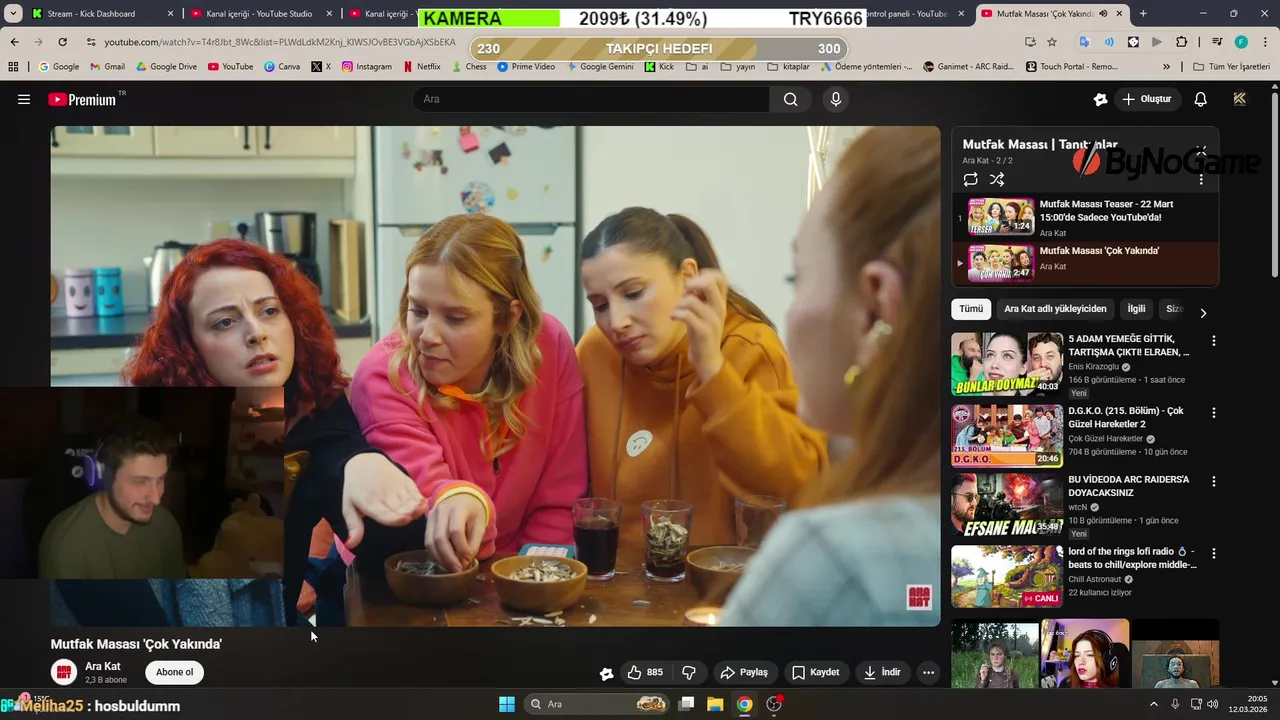Open lord of the rings lofi radio stream

(x=1132, y=558)
